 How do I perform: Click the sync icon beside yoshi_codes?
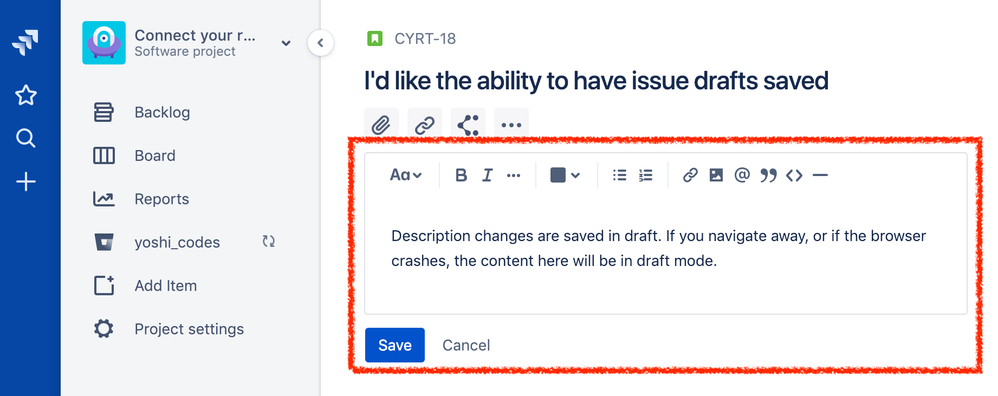click(269, 242)
